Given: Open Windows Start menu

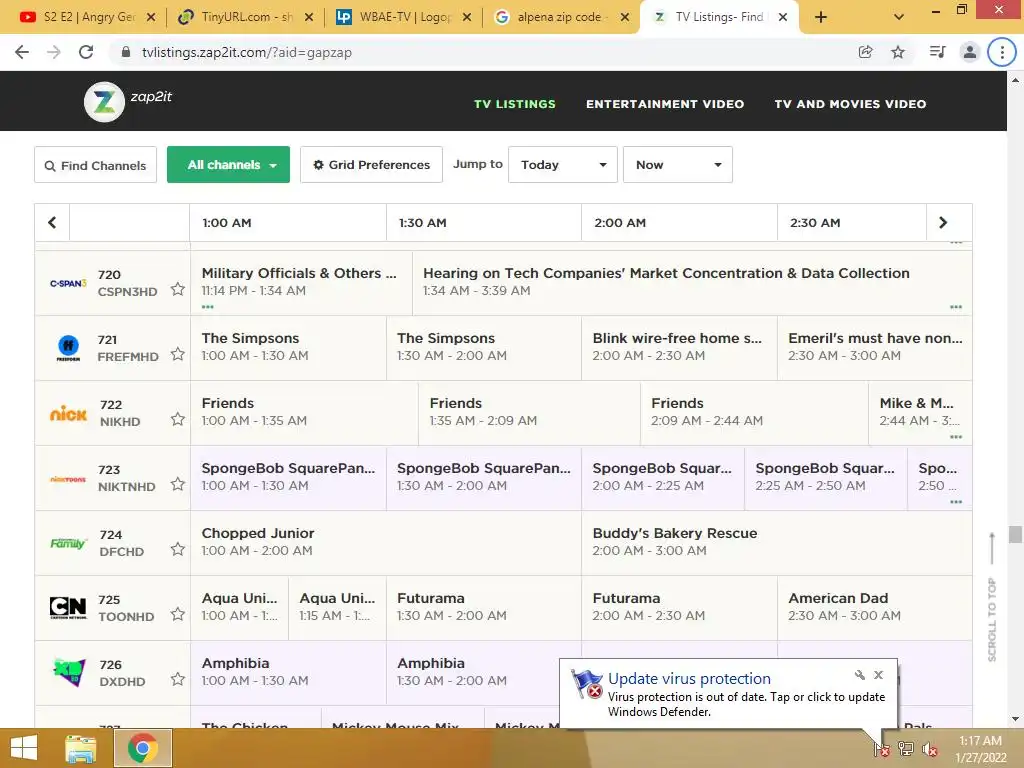Looking at the screenshot, I should 24,748.
